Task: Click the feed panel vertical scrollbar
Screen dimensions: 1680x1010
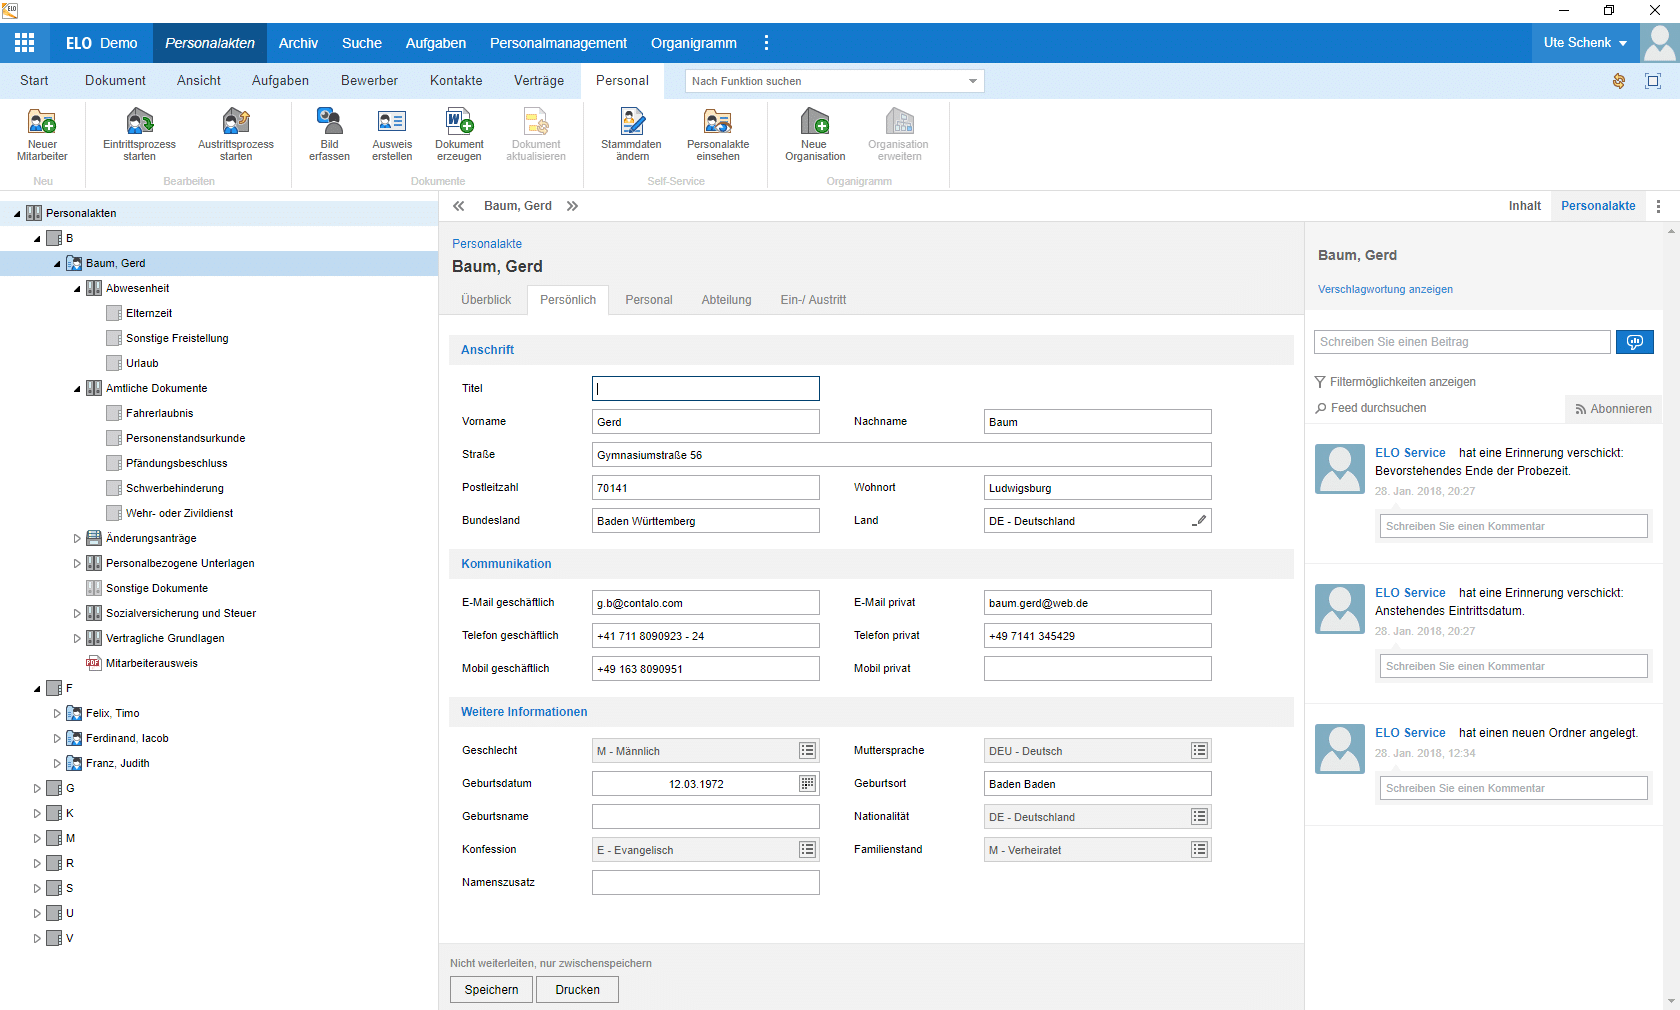Action: point(1672,616)
